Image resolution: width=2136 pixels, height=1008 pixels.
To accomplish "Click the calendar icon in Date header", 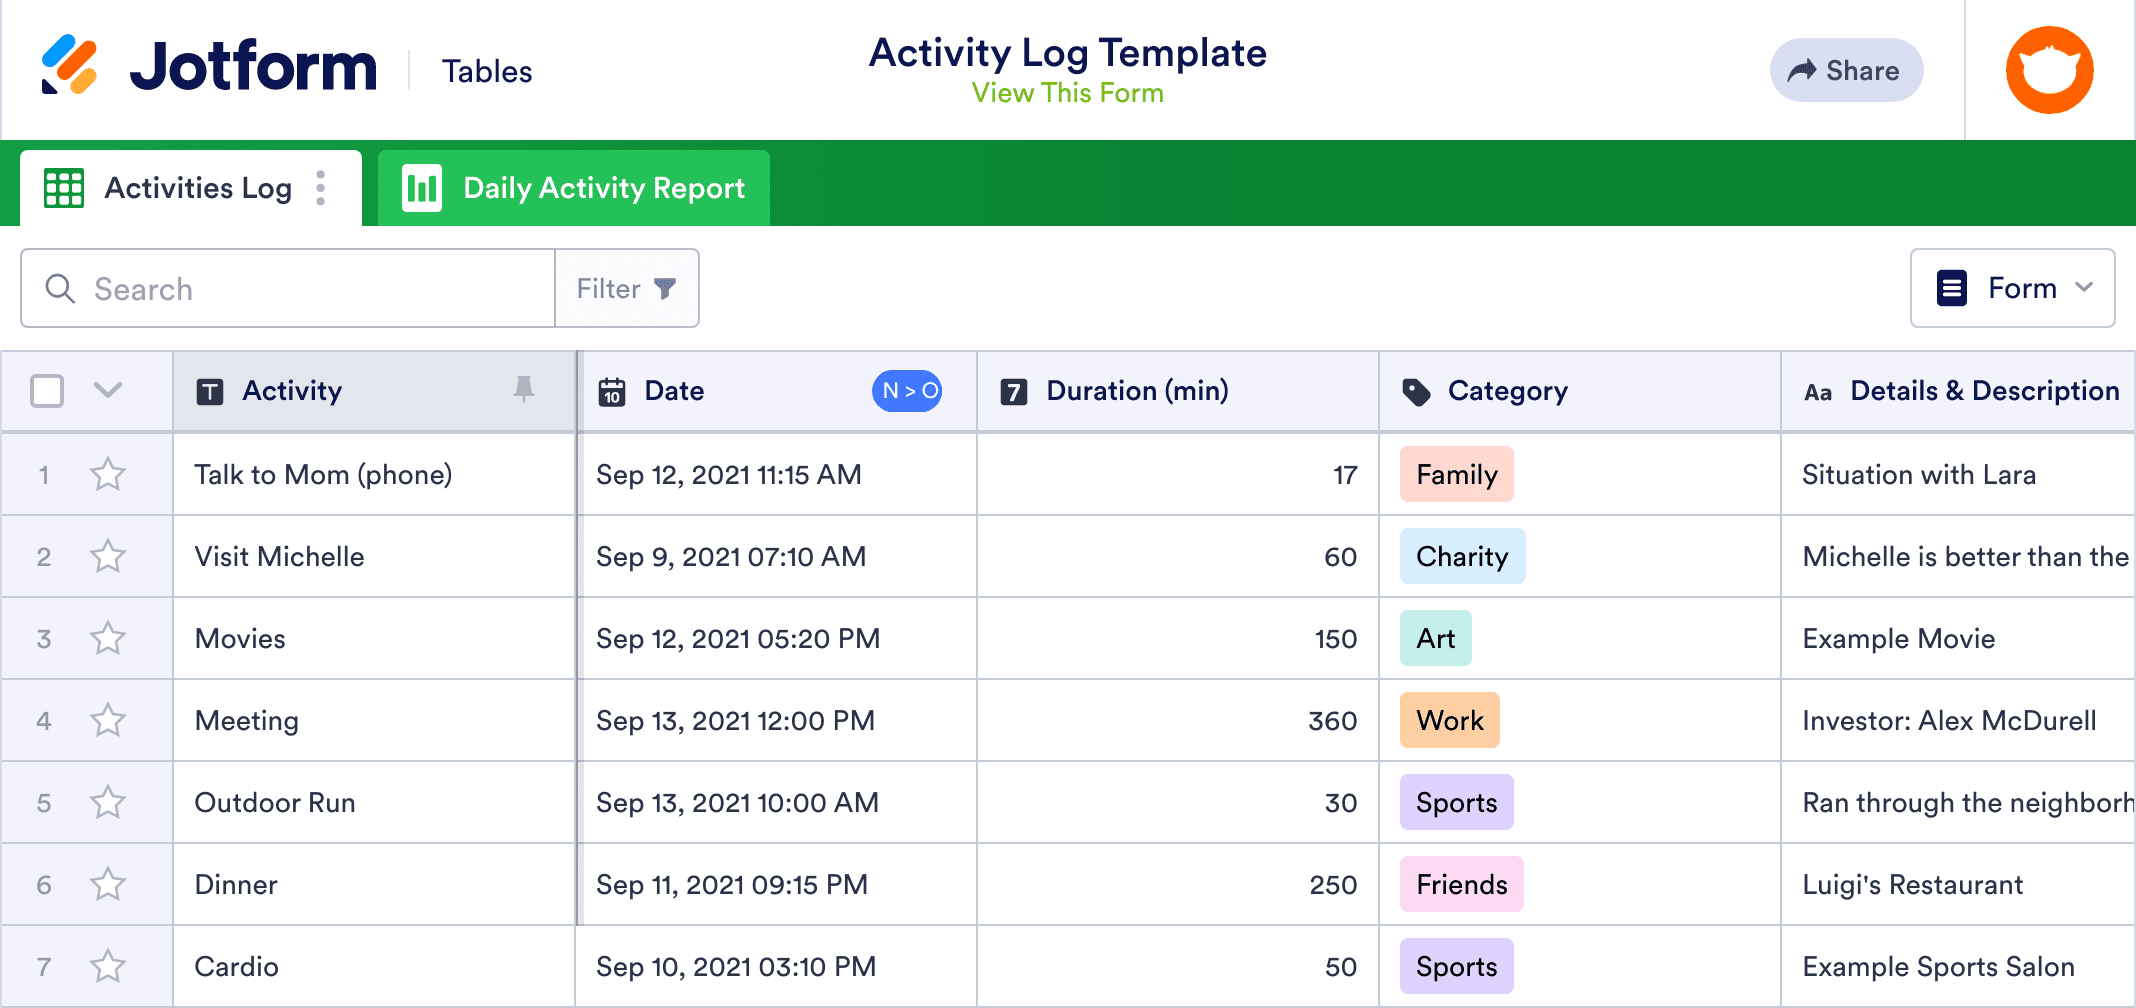I will 612,391.
